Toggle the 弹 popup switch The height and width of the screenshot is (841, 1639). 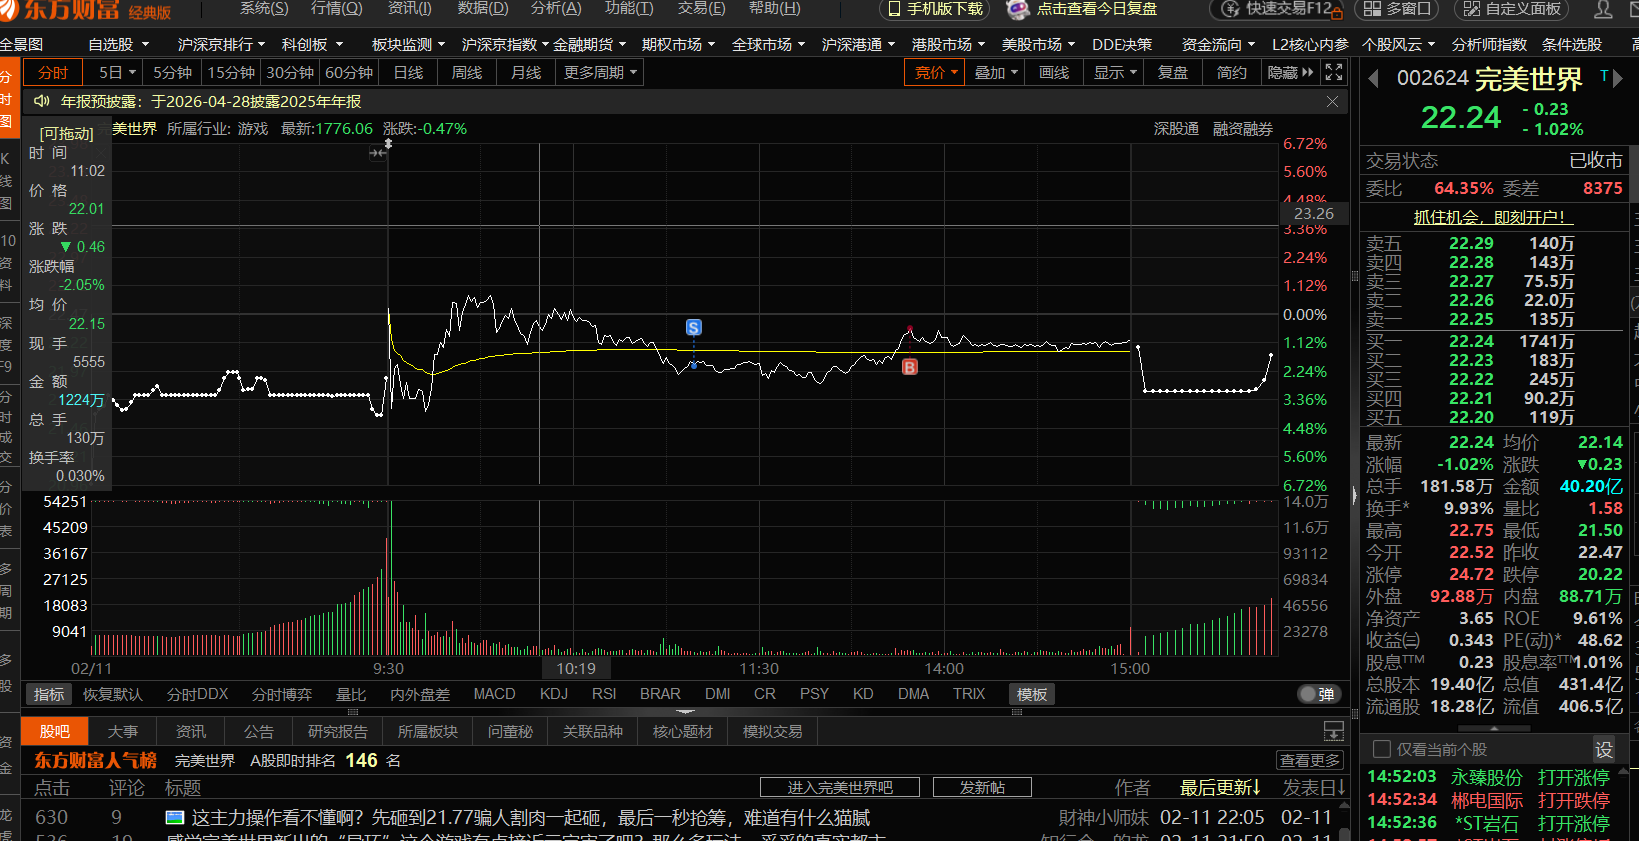coord(1319,694)
